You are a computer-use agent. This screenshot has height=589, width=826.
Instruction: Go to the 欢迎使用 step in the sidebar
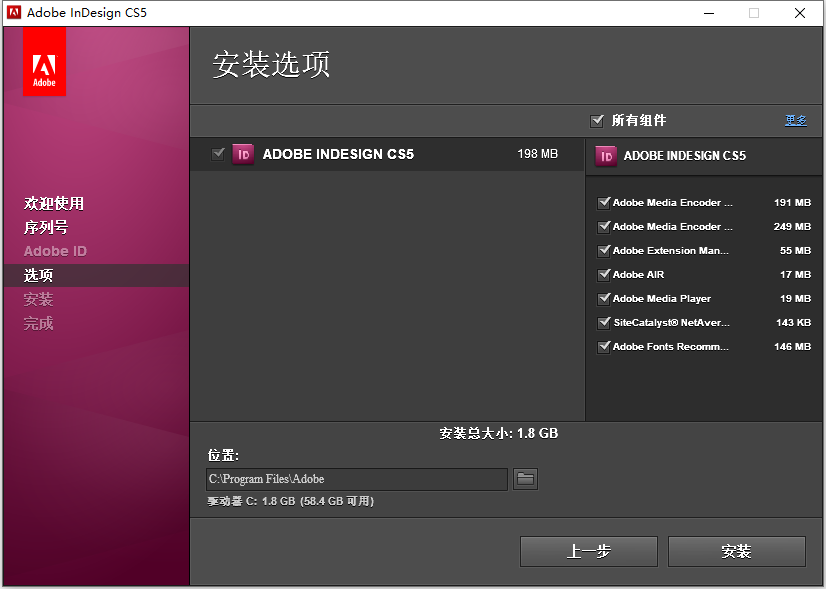54,203
